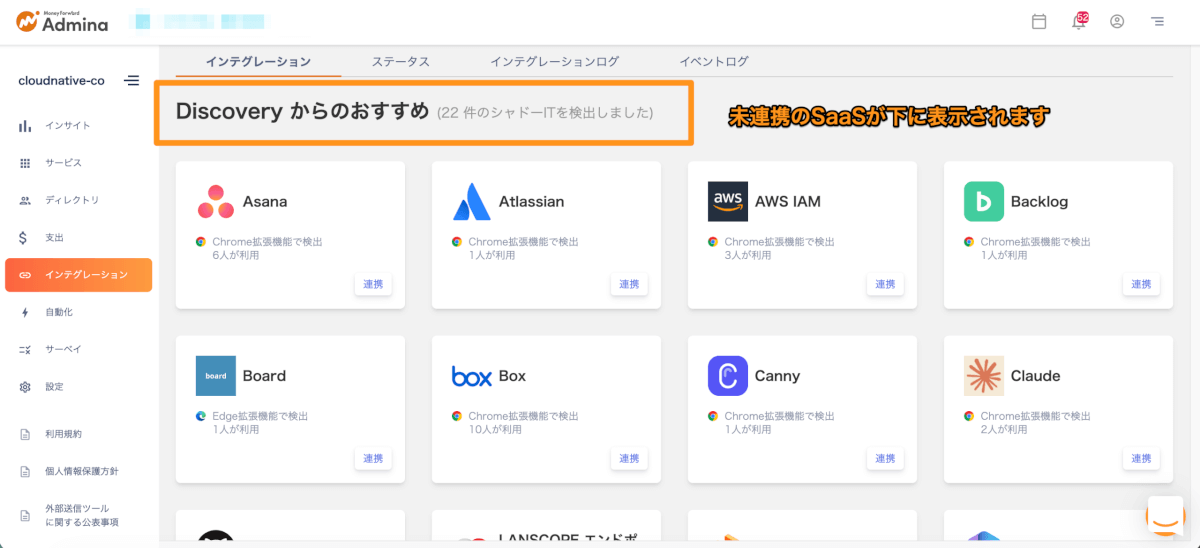Click 連携 button on Atlassian card
The height and width of the screenshot is (548, 1200).
(629, 284)
